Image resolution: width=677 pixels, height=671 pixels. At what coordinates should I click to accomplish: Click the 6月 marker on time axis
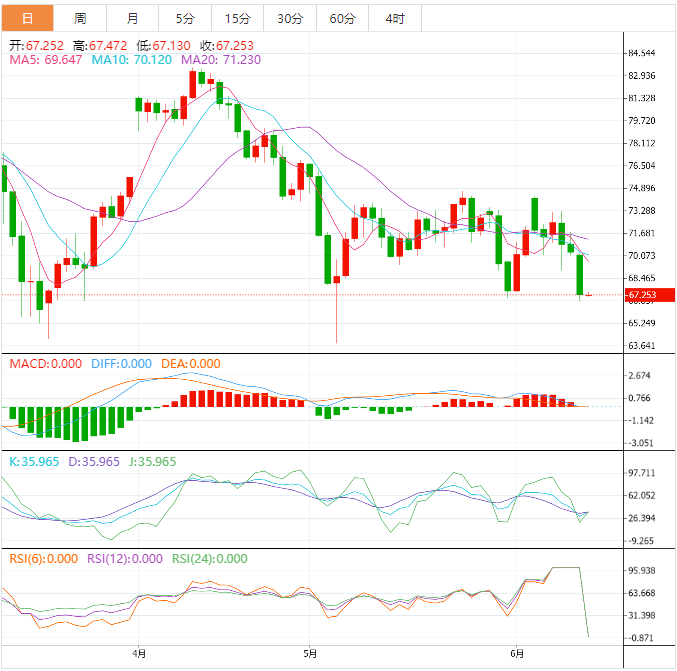[516, 655]
